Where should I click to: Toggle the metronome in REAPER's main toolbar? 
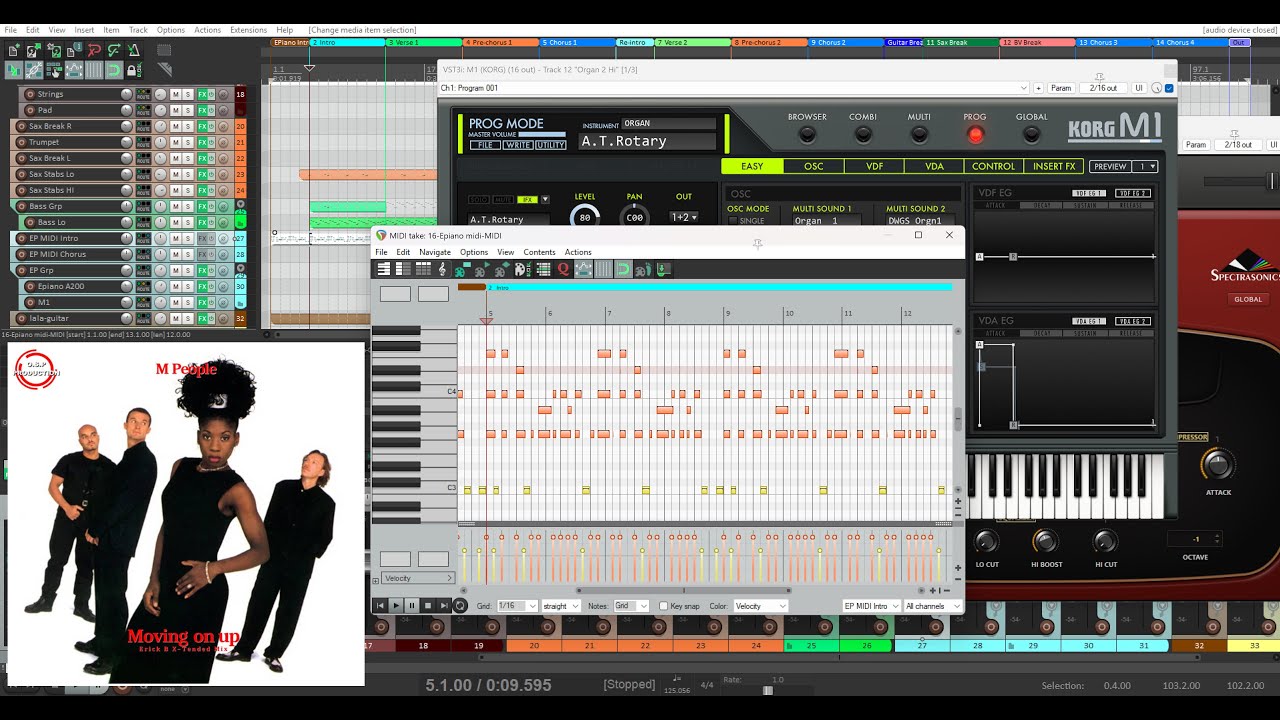(x=134, y=50)
